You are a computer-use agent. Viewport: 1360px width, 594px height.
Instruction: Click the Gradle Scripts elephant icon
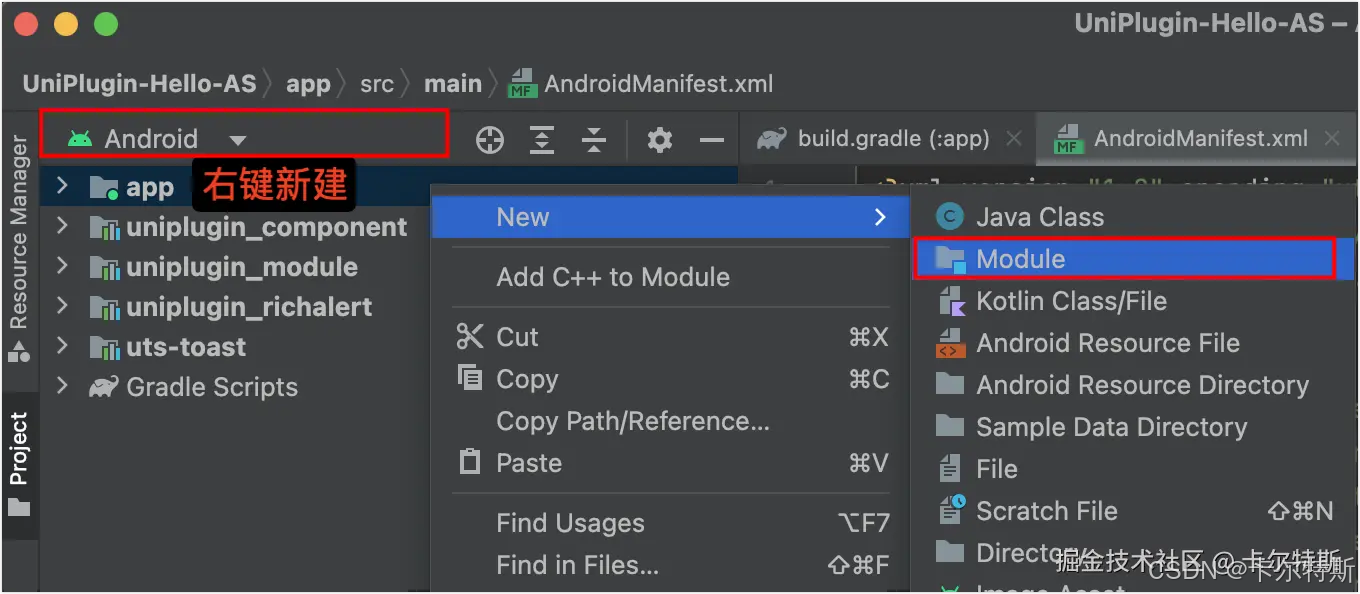(x=104, y=387)
